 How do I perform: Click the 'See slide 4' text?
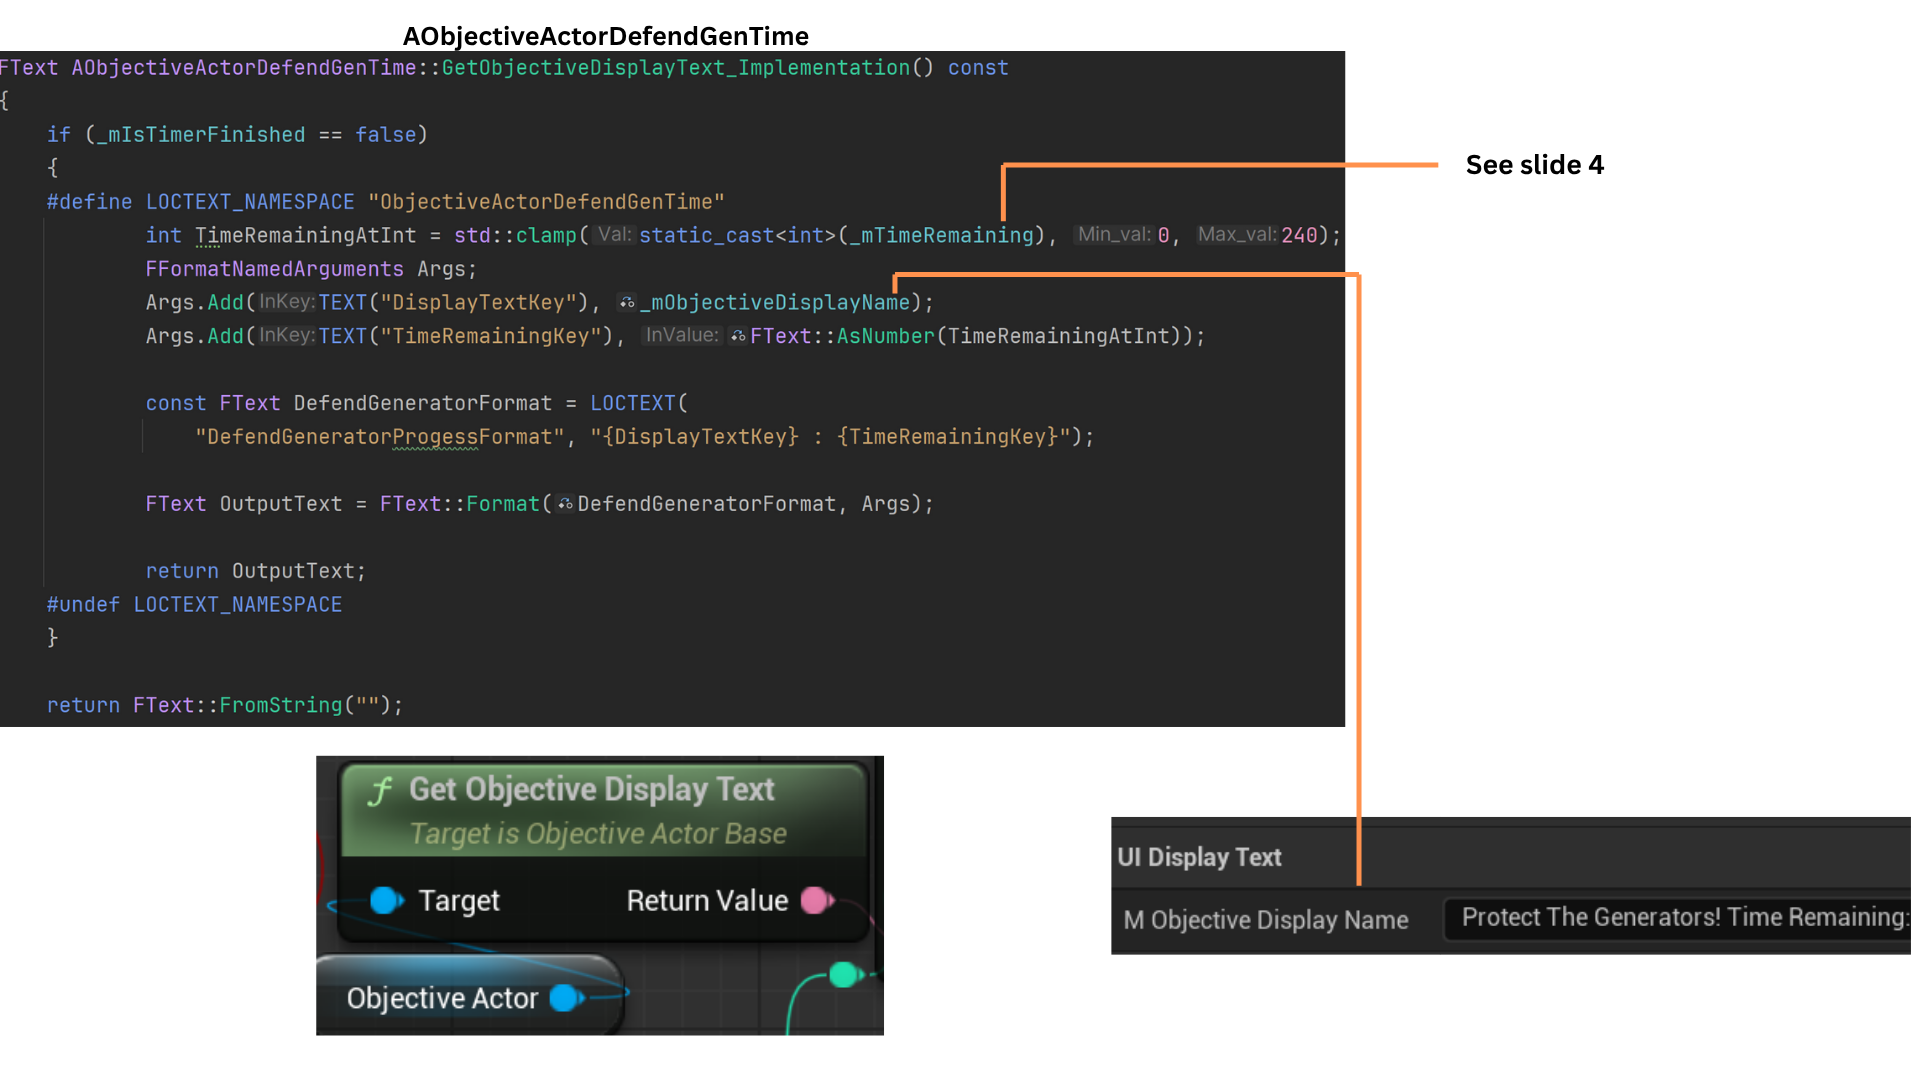(1534, 165)
